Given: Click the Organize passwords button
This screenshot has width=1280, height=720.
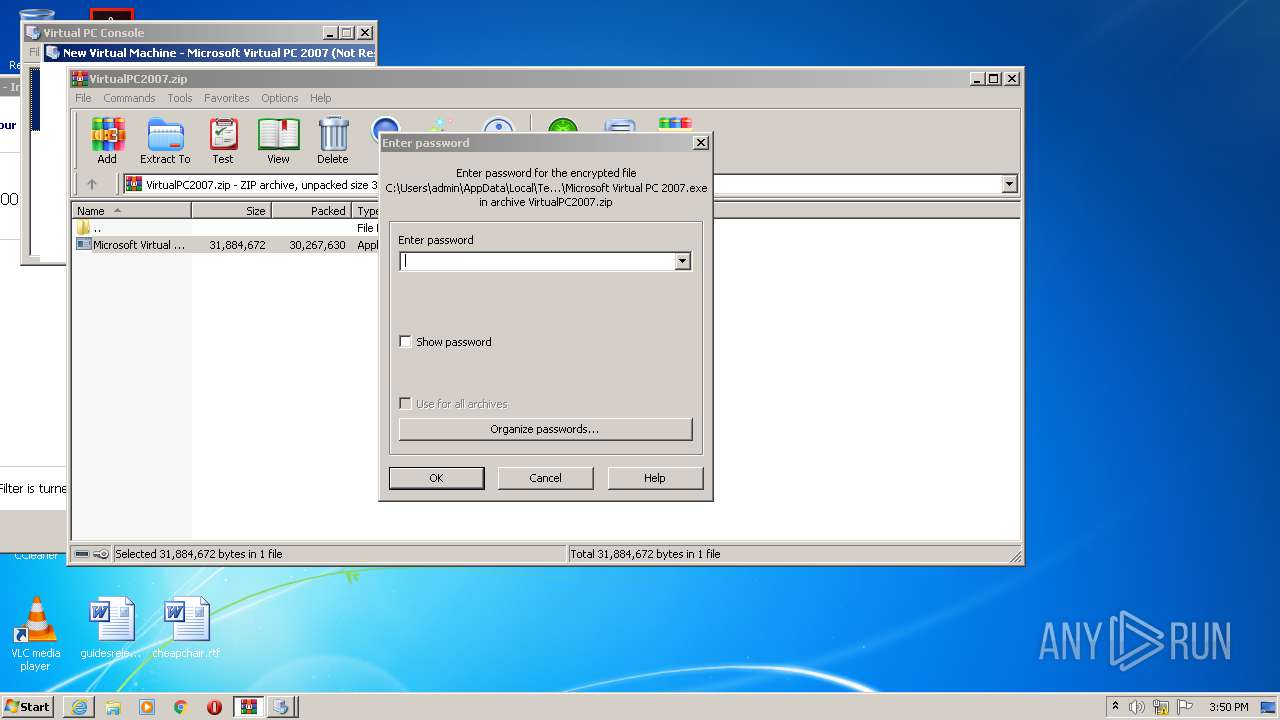Looking at the screenshot, I should (545, 429).
